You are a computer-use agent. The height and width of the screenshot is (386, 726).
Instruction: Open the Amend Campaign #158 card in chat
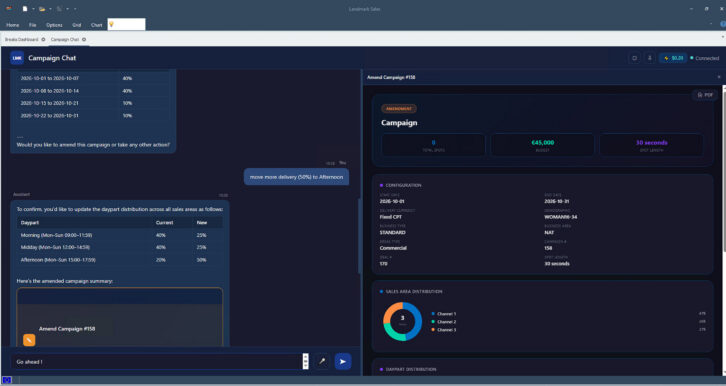pos(119,318)
